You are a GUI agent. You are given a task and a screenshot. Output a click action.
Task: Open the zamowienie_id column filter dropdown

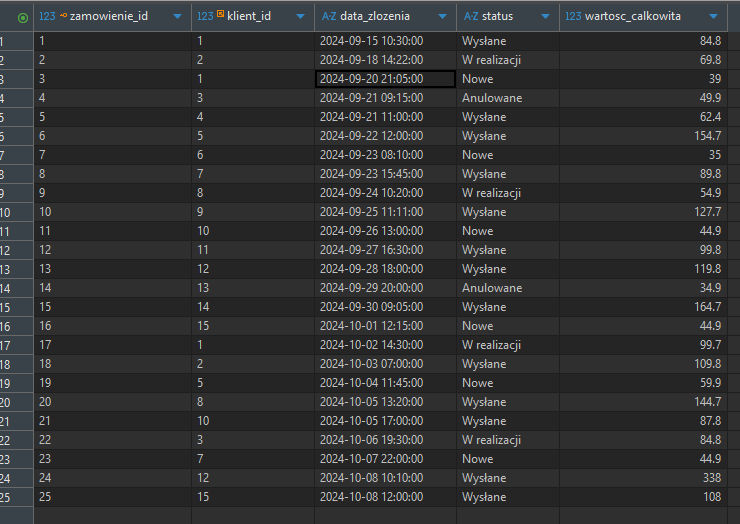(x=177, y=17)
